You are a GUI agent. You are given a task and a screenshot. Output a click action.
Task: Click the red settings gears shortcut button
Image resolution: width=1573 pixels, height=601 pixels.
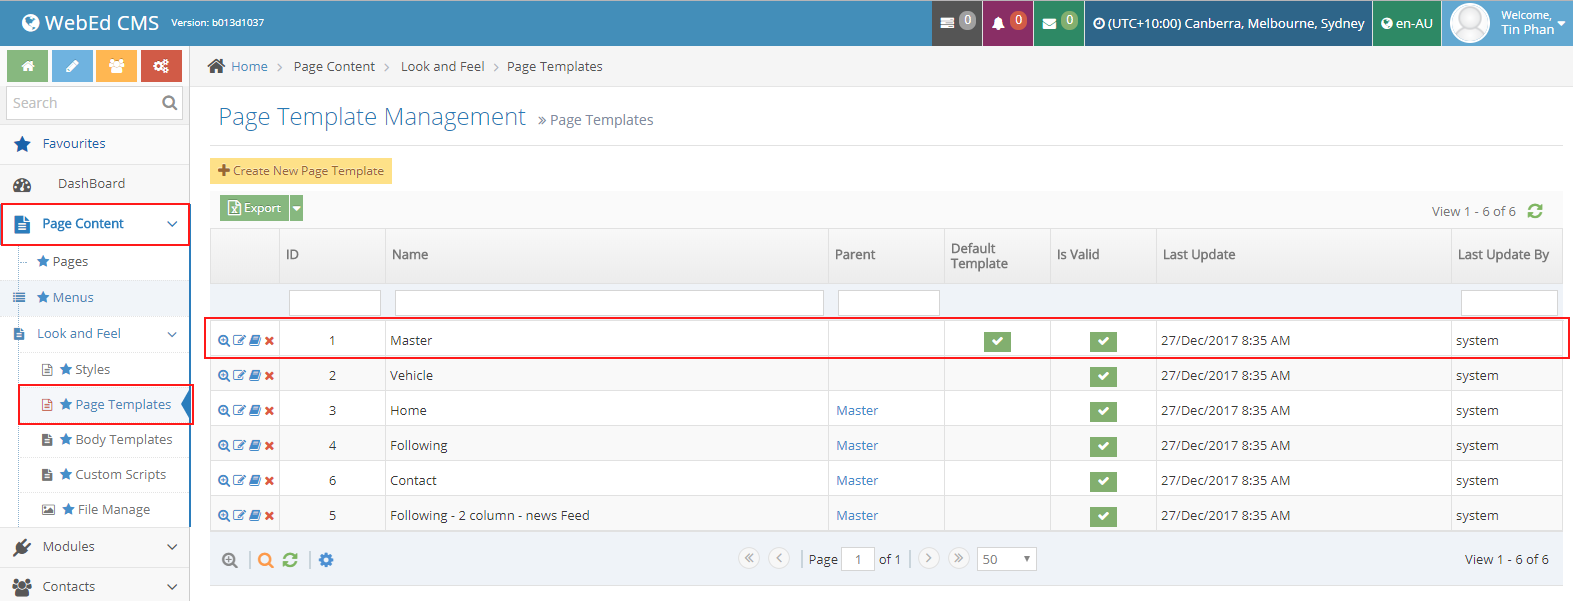pos(161,66)
